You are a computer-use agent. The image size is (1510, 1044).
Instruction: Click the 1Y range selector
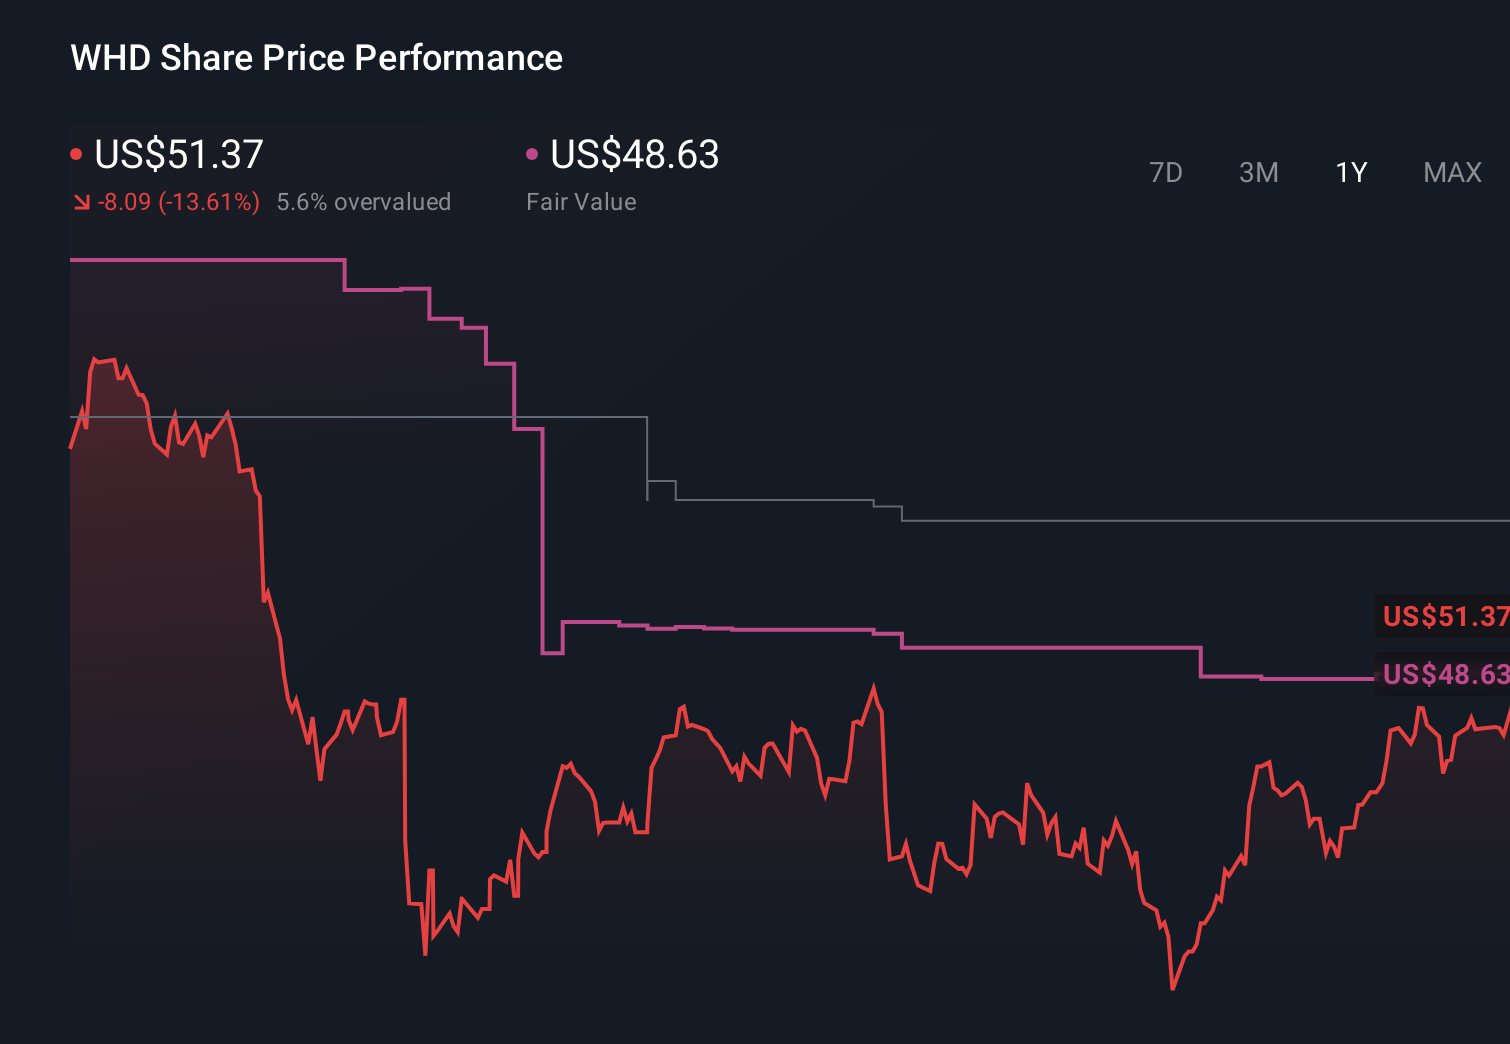pyautogui.click(x=1350, y=173)
